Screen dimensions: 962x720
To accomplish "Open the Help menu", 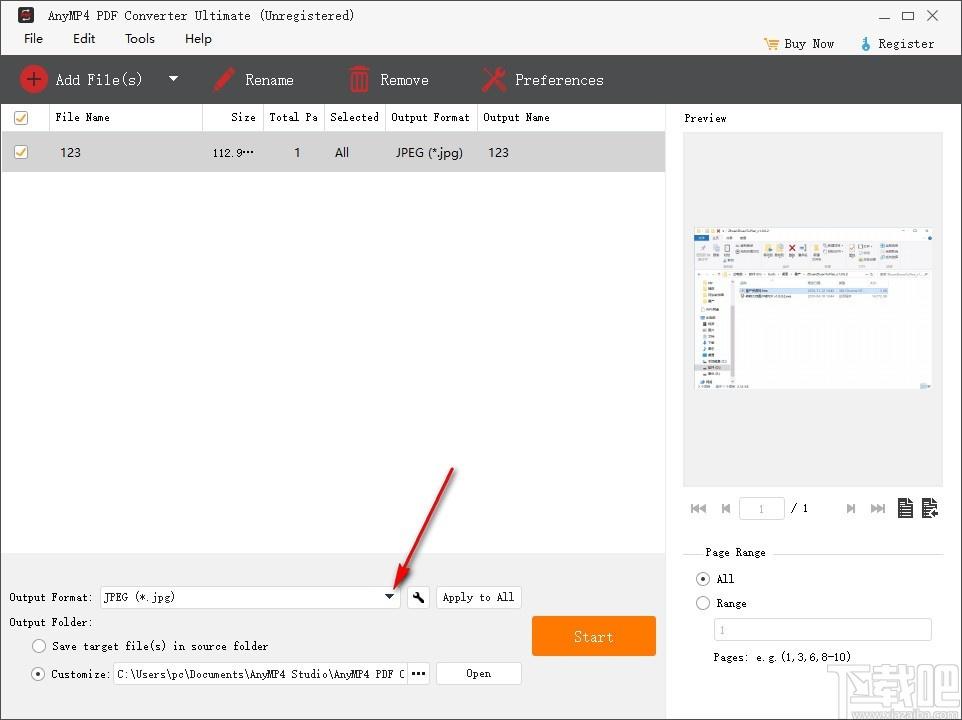I will (x=198, y=39).
